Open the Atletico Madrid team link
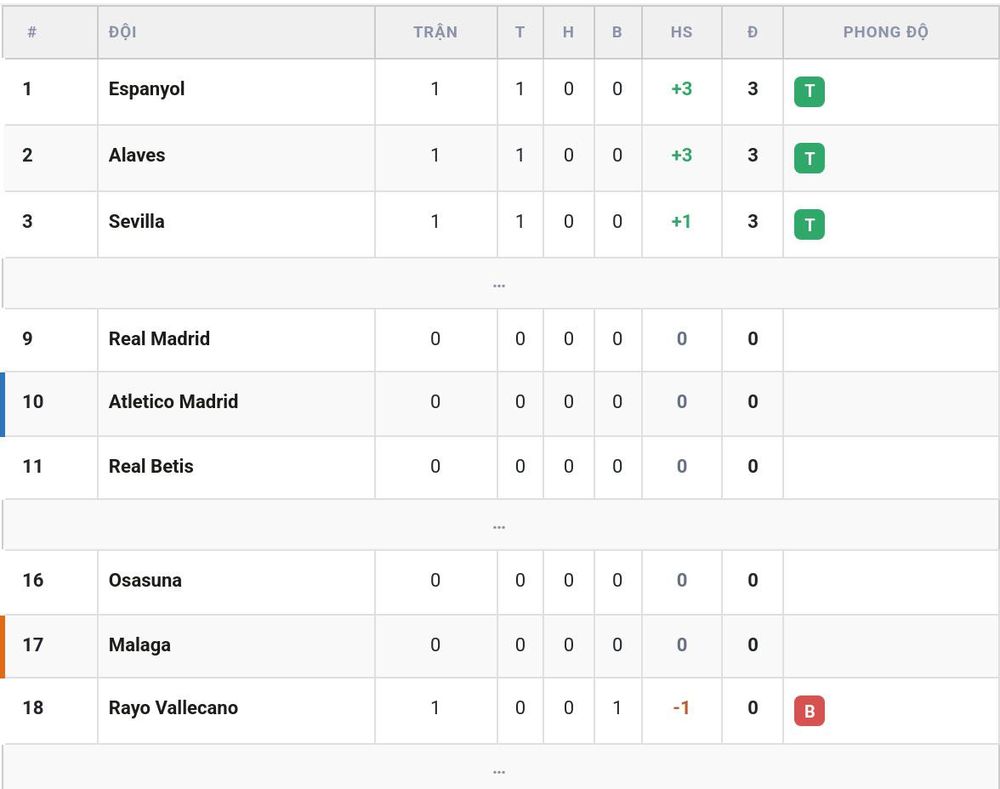Image resolution: width=1000 pixels, height=789 pixels. tap(173, 401)
